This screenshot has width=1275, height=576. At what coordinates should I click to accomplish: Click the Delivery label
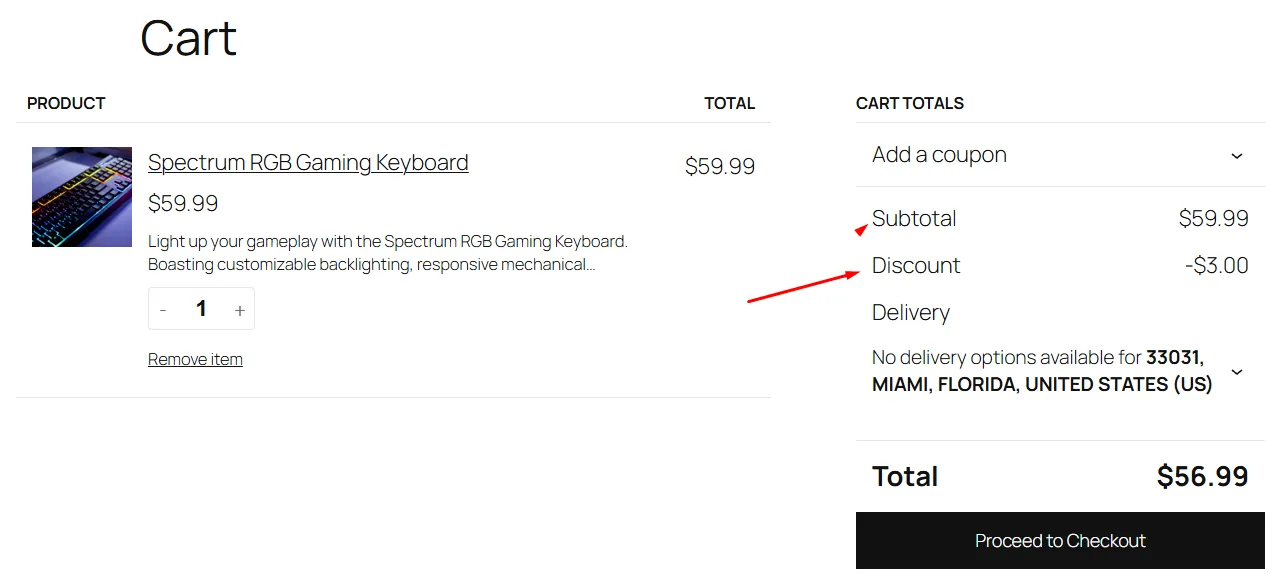911,312
